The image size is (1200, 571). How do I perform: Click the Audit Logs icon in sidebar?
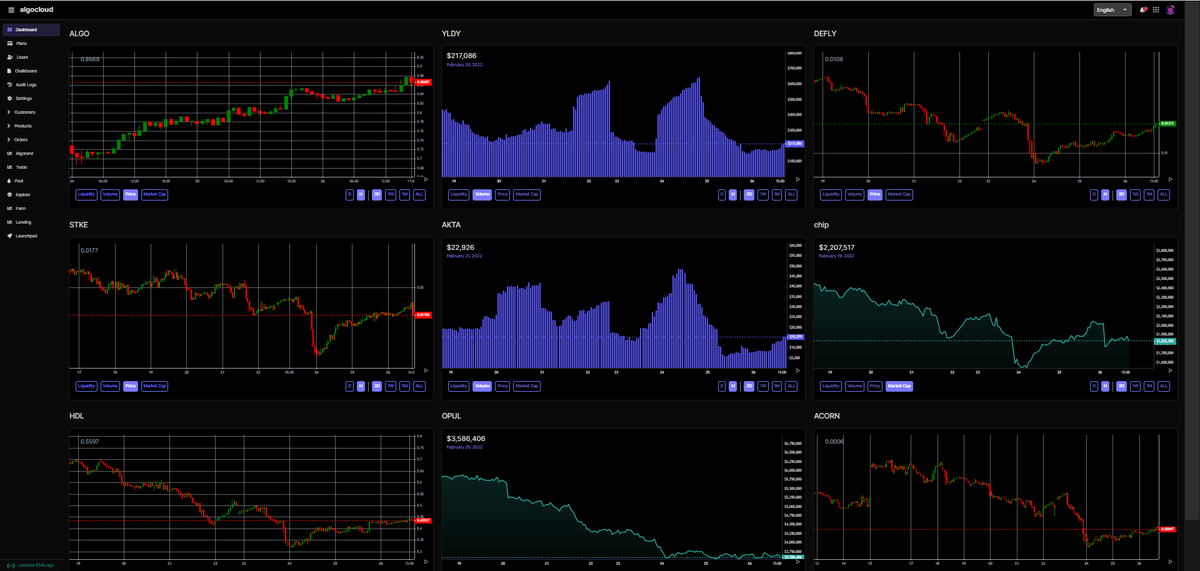click(x=9, y=85)
